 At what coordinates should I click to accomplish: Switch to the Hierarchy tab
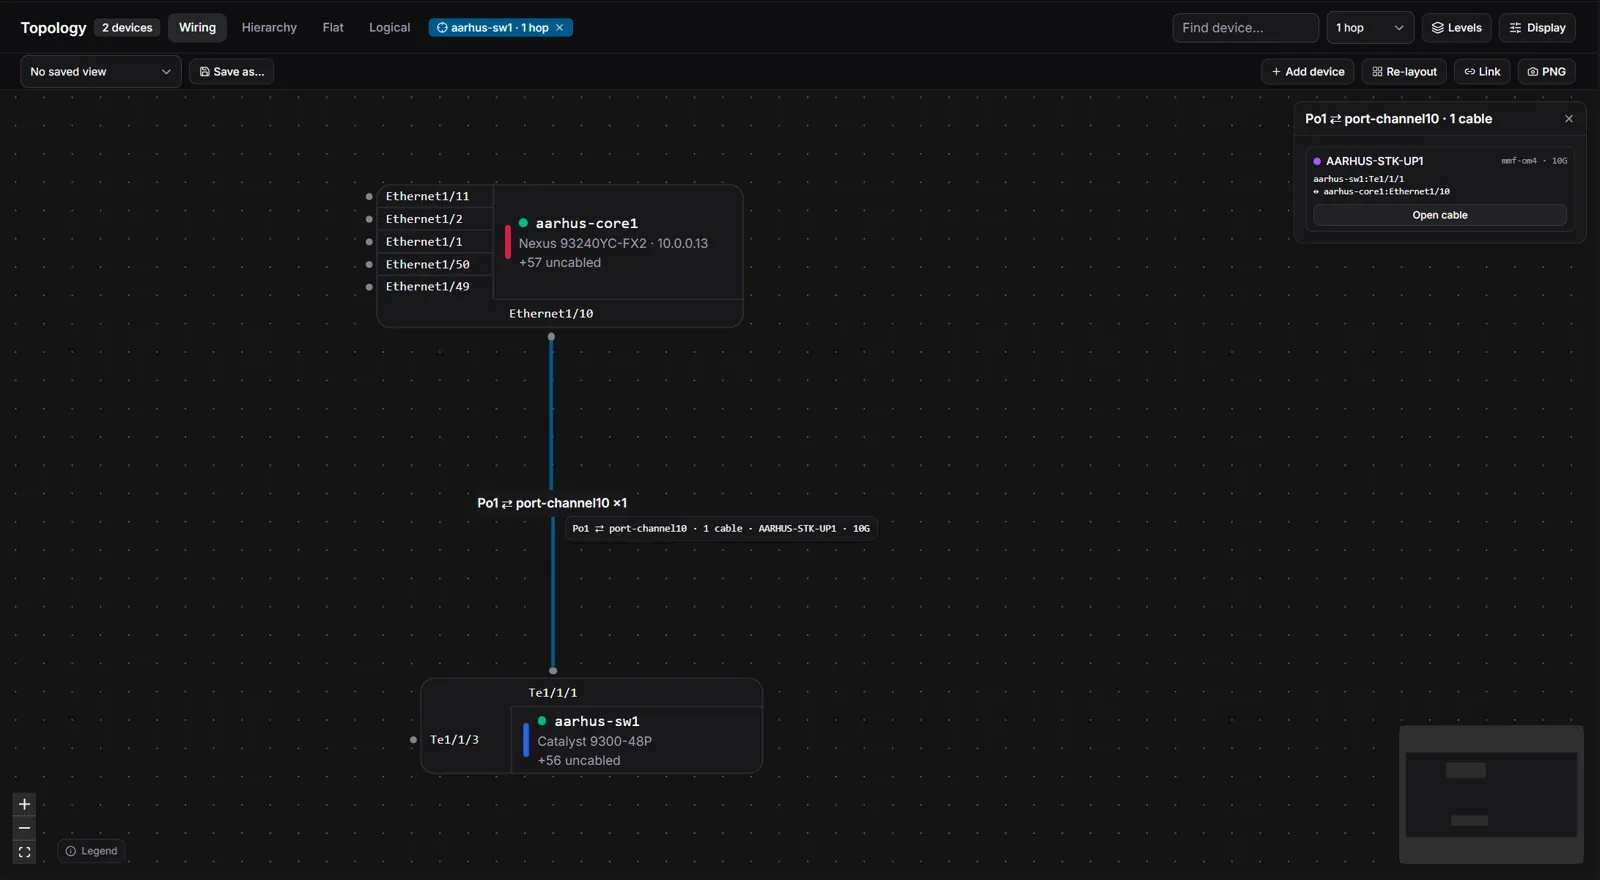coord(269,28)
